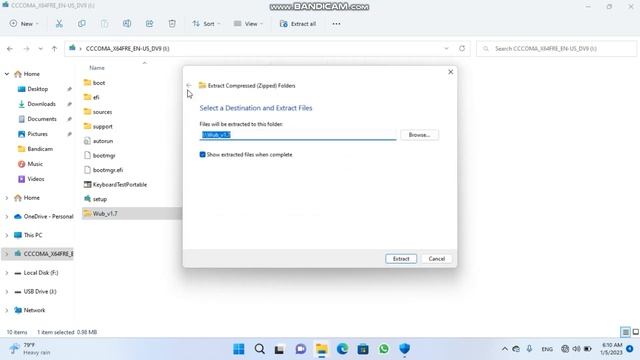Image resolution: width=640 pixels, height=360 pixels.
Task: Open Downloads in the sidebar
Action: (41, 104)
